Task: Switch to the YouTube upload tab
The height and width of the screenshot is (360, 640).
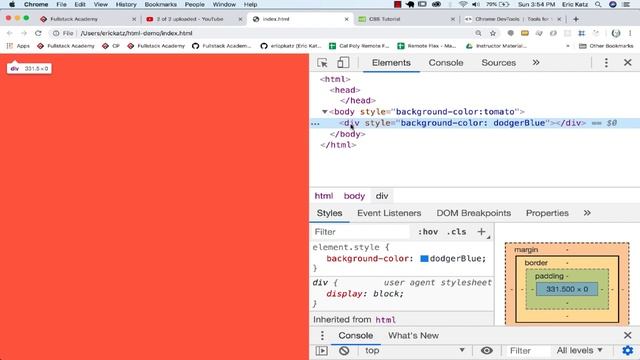Action: [193, 19]
